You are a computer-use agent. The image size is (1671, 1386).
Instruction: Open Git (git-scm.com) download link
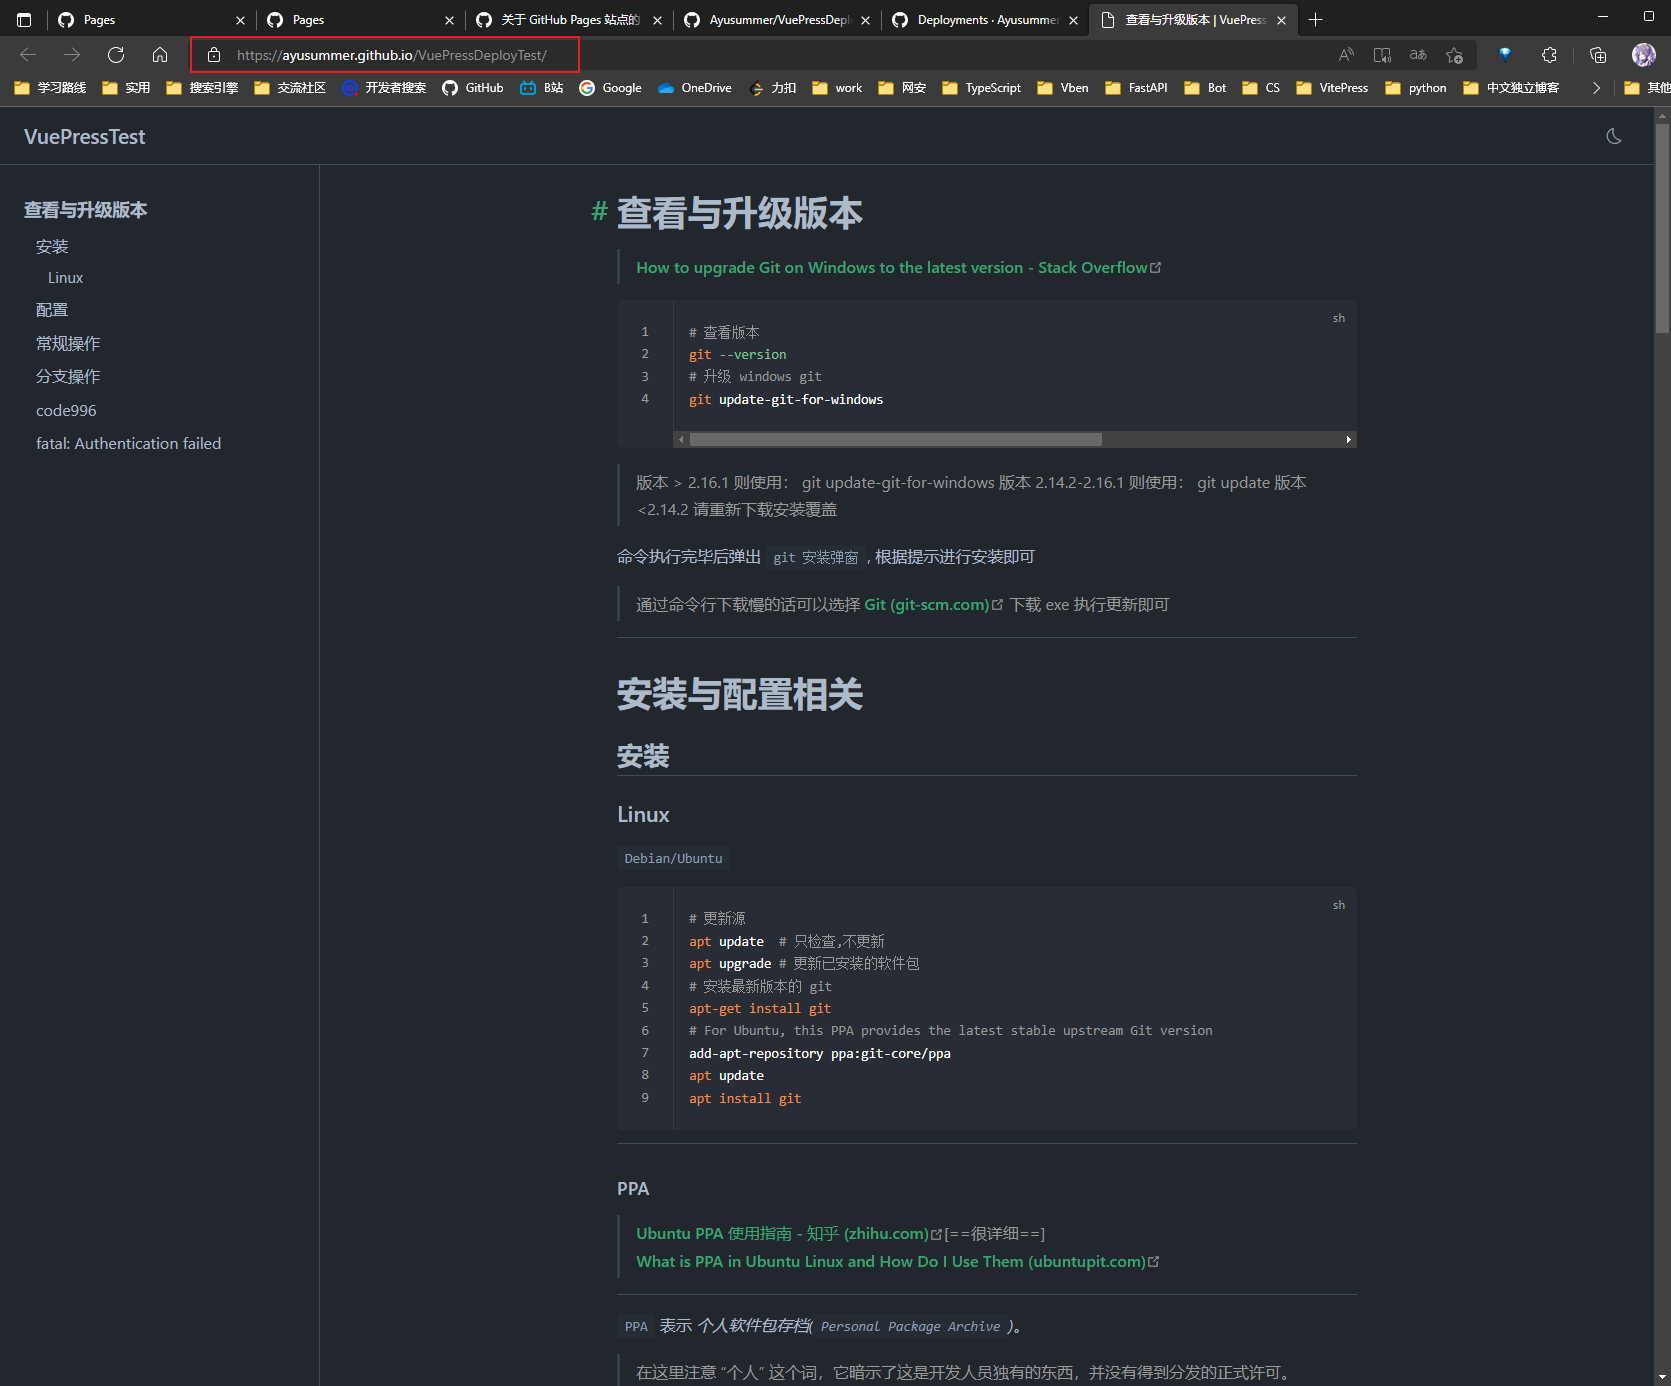coord(933,604)
